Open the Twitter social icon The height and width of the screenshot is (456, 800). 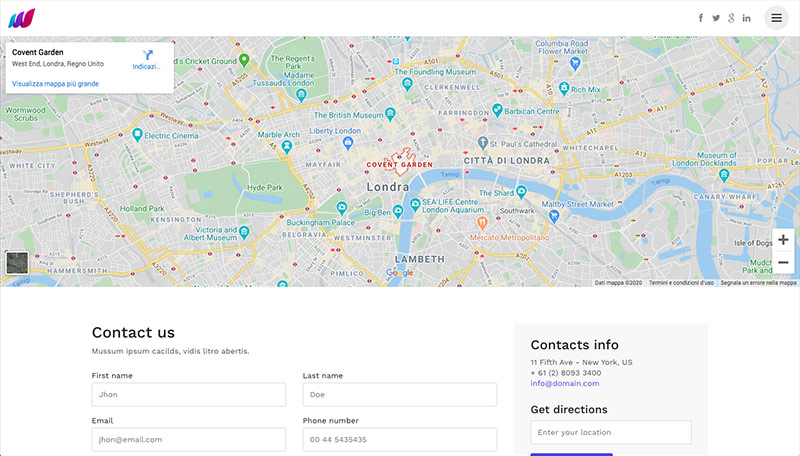pos(716,18)
